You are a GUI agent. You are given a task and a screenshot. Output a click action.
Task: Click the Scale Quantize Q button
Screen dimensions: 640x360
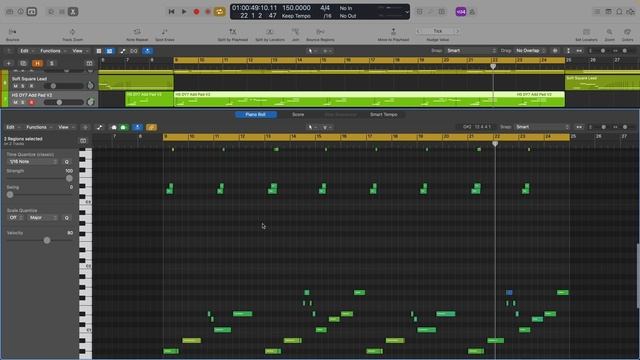pyautogui.click(x=67, y=218)
